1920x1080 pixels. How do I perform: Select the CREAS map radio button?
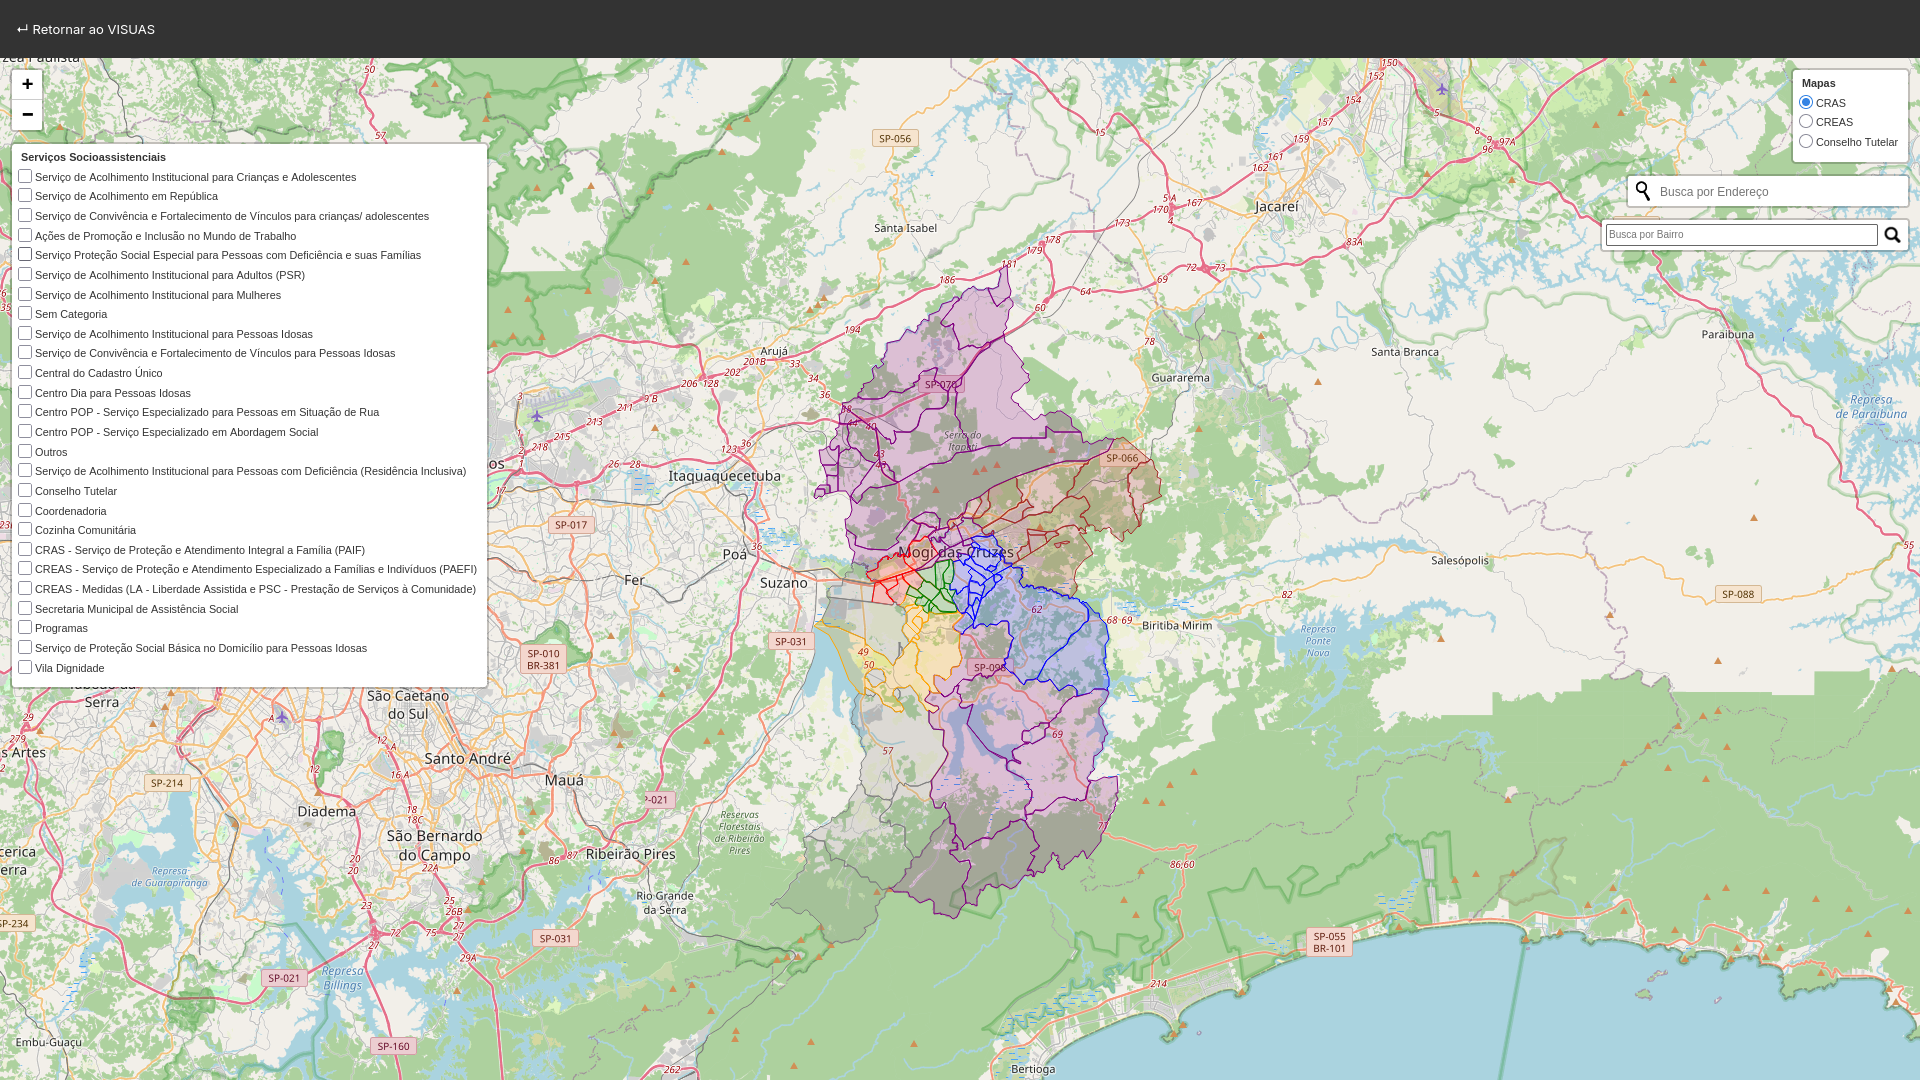pos(1806,121)
